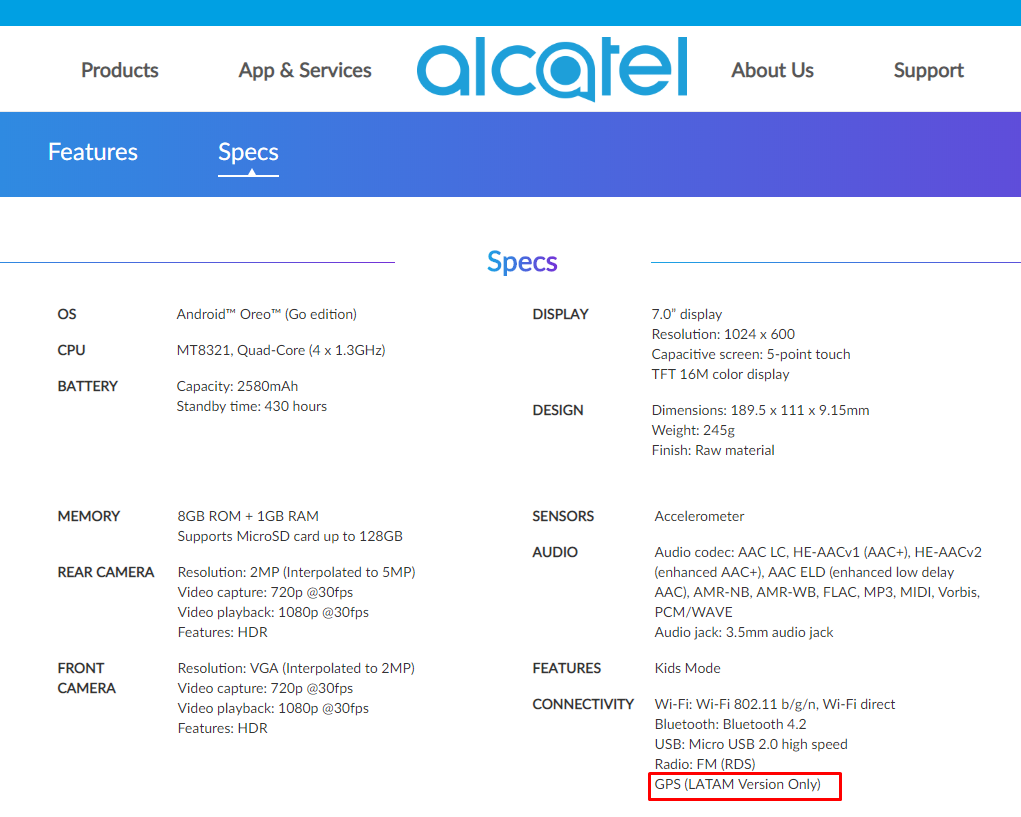Select the FEATURES spec label
1021x817 pixels.
point(567,668)
